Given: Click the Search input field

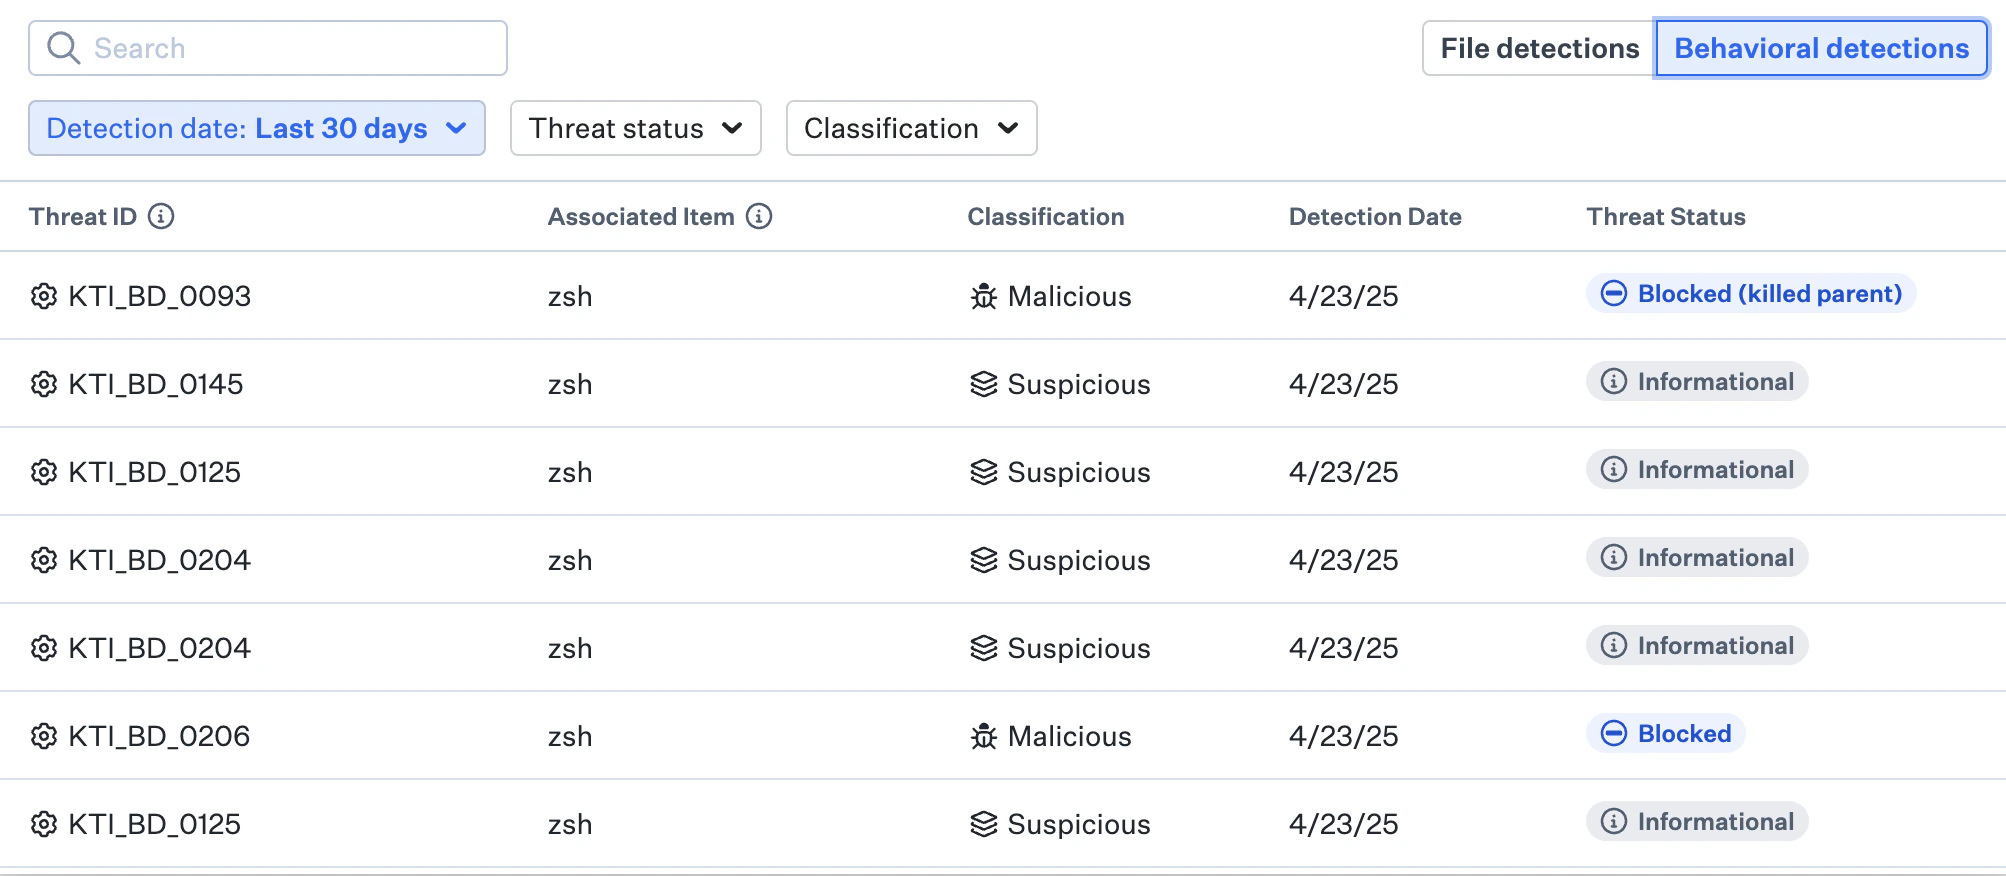Looking at the screenshot, I should [x=268, y=48].
